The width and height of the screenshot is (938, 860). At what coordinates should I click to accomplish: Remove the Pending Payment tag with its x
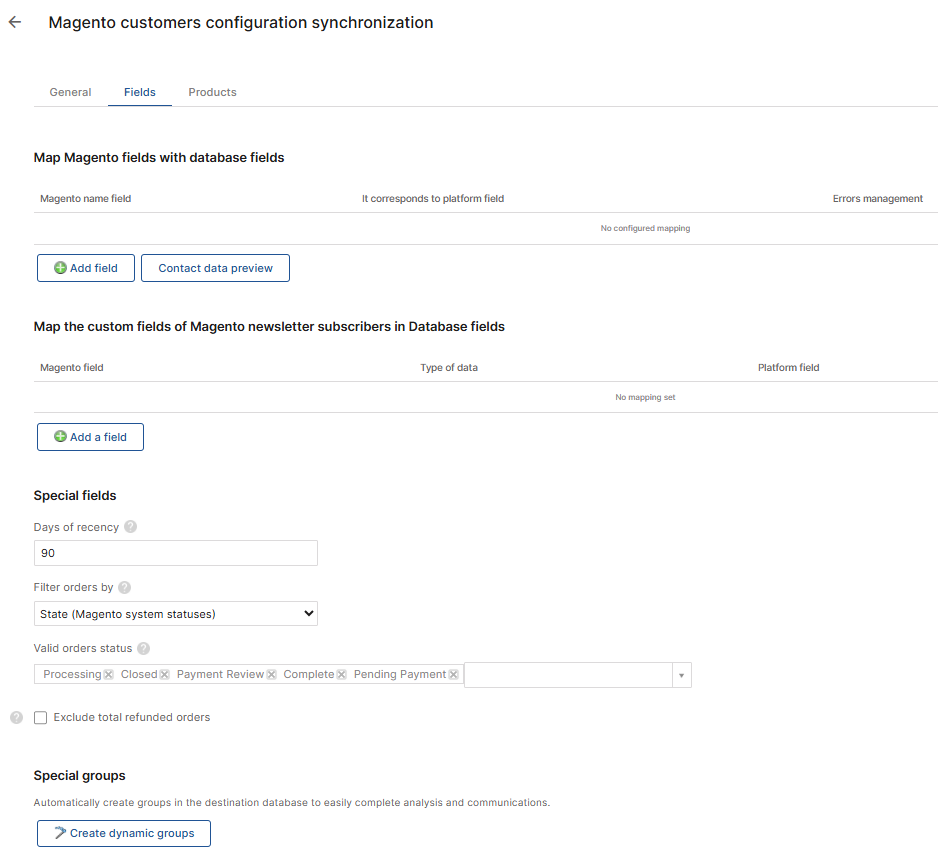(x=453, y=674)
